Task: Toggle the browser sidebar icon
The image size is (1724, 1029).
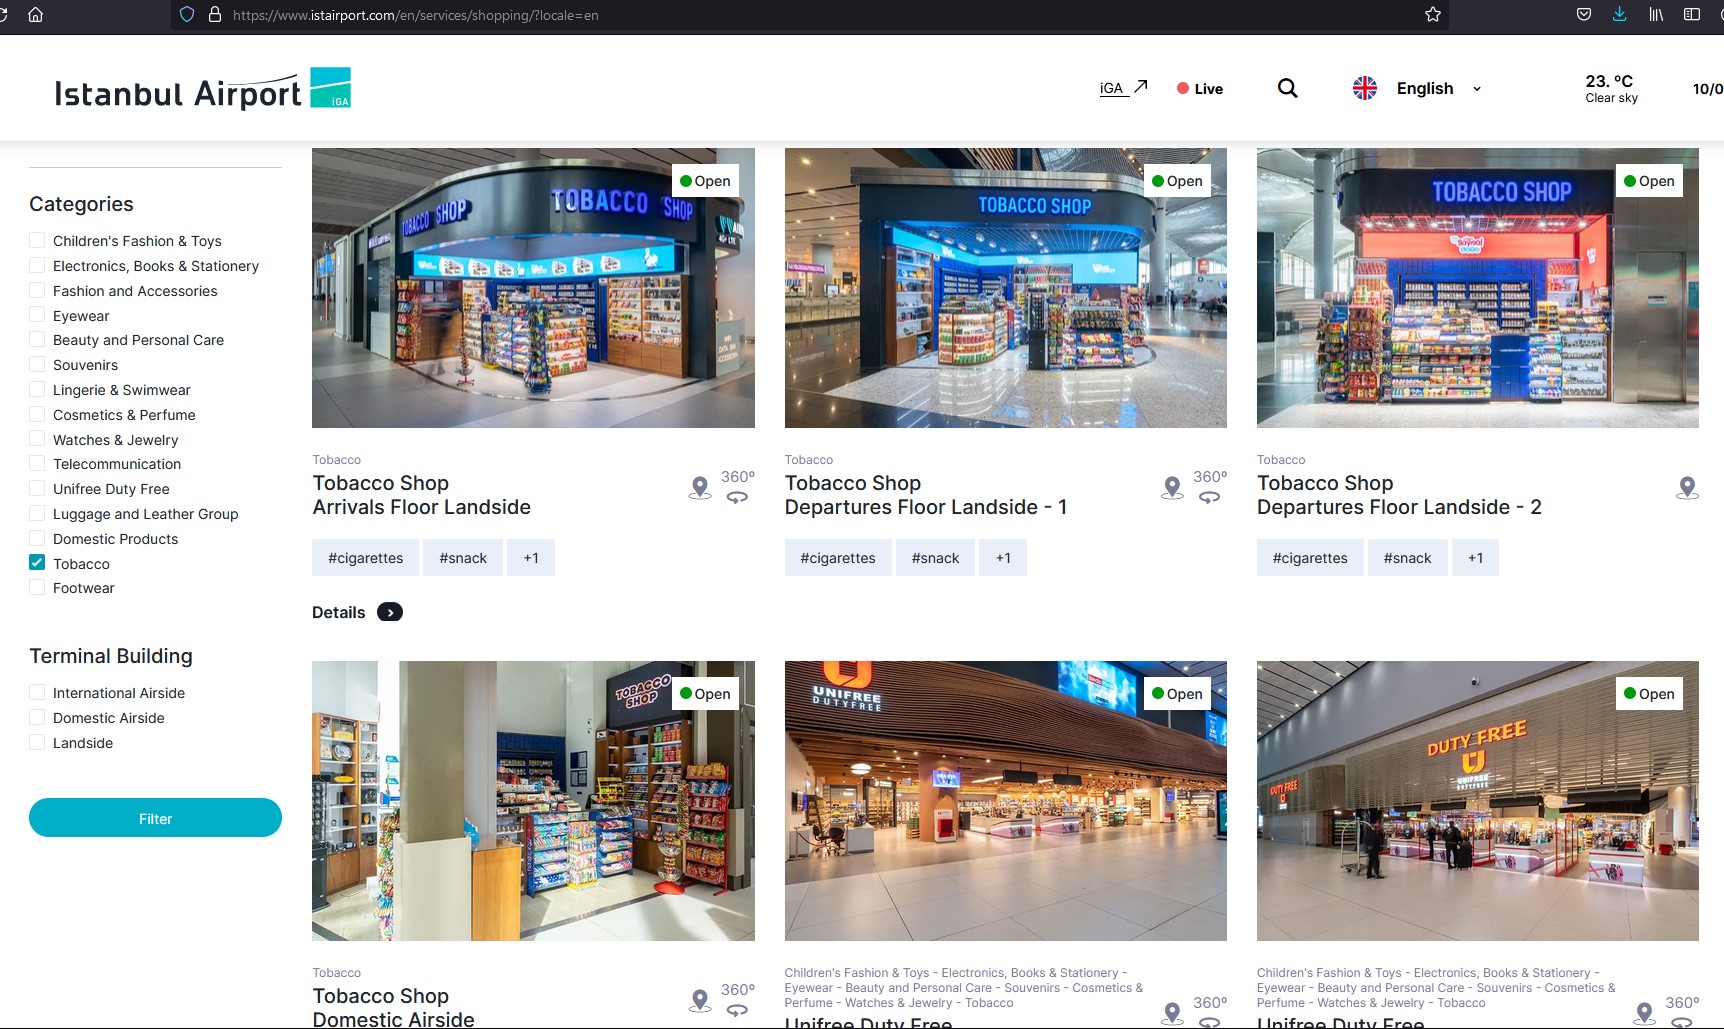Action: pyautogui.click(x=1692, y=15)
